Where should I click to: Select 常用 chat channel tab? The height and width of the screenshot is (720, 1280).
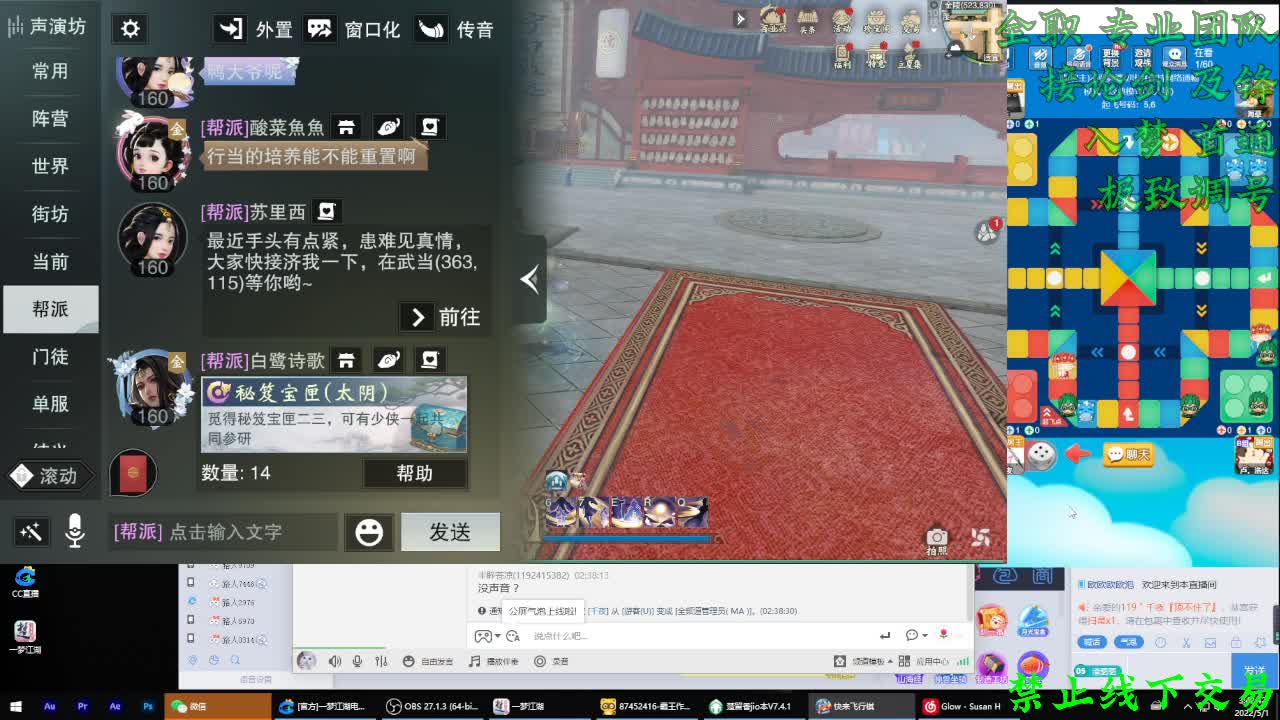50,71
